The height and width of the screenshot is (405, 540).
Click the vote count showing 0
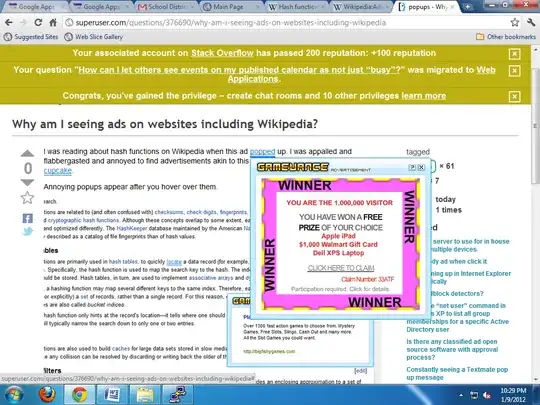point(28,168)
